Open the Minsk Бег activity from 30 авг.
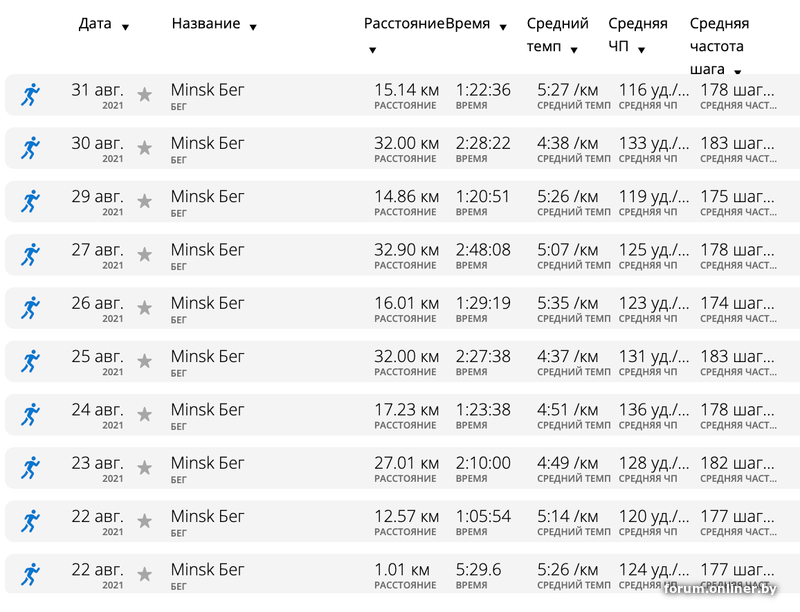800x612 pixels. (x=208, y=143)
